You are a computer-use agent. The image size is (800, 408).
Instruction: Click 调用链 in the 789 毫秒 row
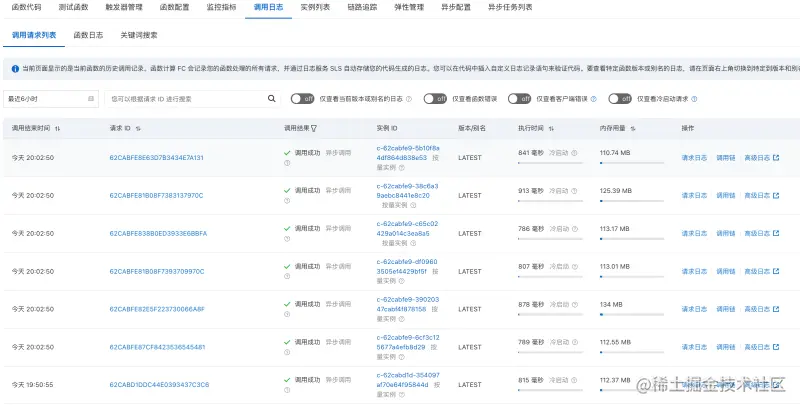(726, 347)
